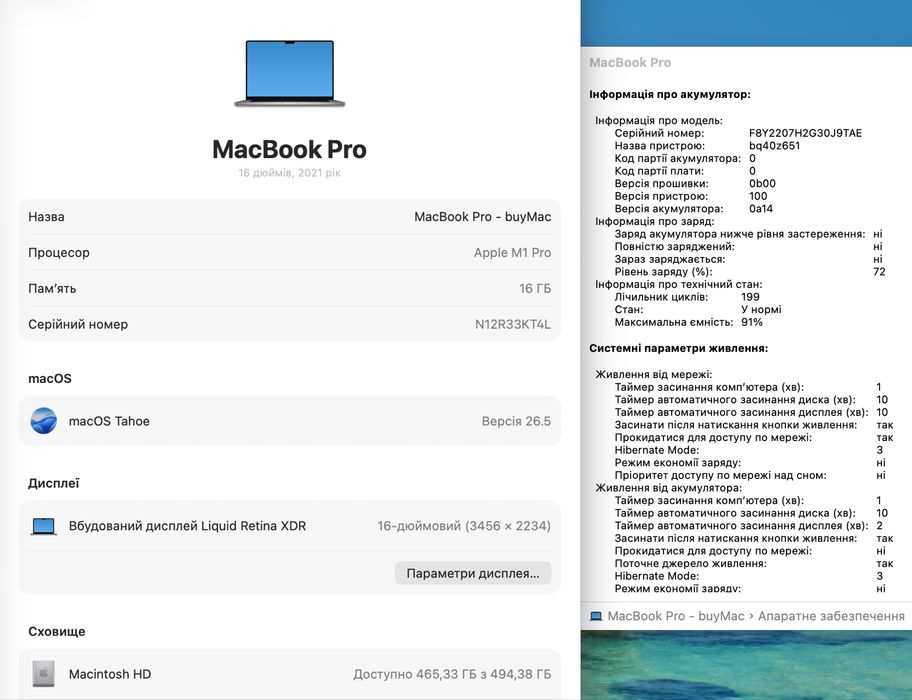Image resolution: width=912 pixels, height=700 pixels.
Task: Click the Сховище section heading
Action: coord(56,631)
